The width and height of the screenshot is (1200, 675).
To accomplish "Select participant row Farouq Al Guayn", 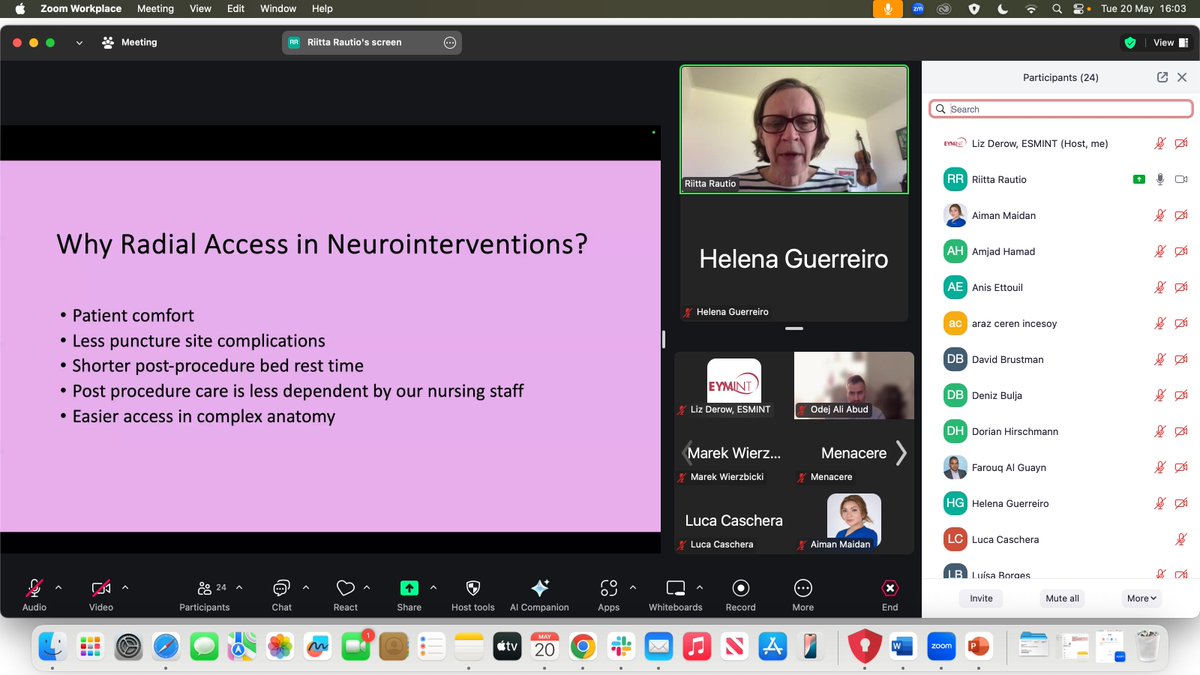I will (x=1061, y=467).
